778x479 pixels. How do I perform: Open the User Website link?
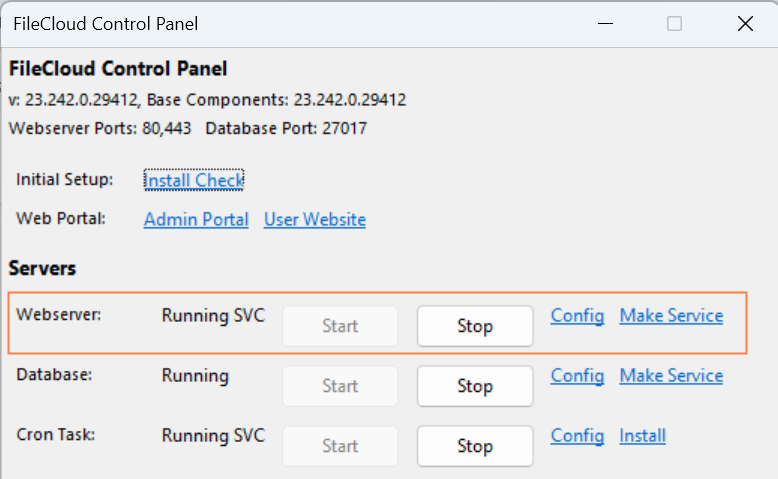(315, 220)
